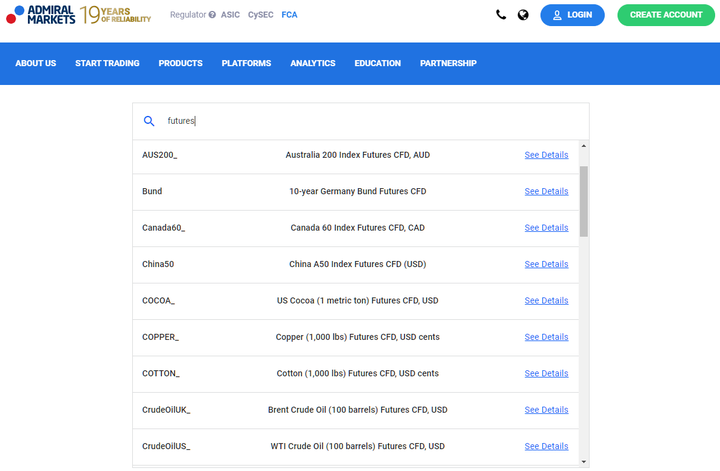Open the START TRADING menu
The image size is (720, 471).
(x=107, y=63)
